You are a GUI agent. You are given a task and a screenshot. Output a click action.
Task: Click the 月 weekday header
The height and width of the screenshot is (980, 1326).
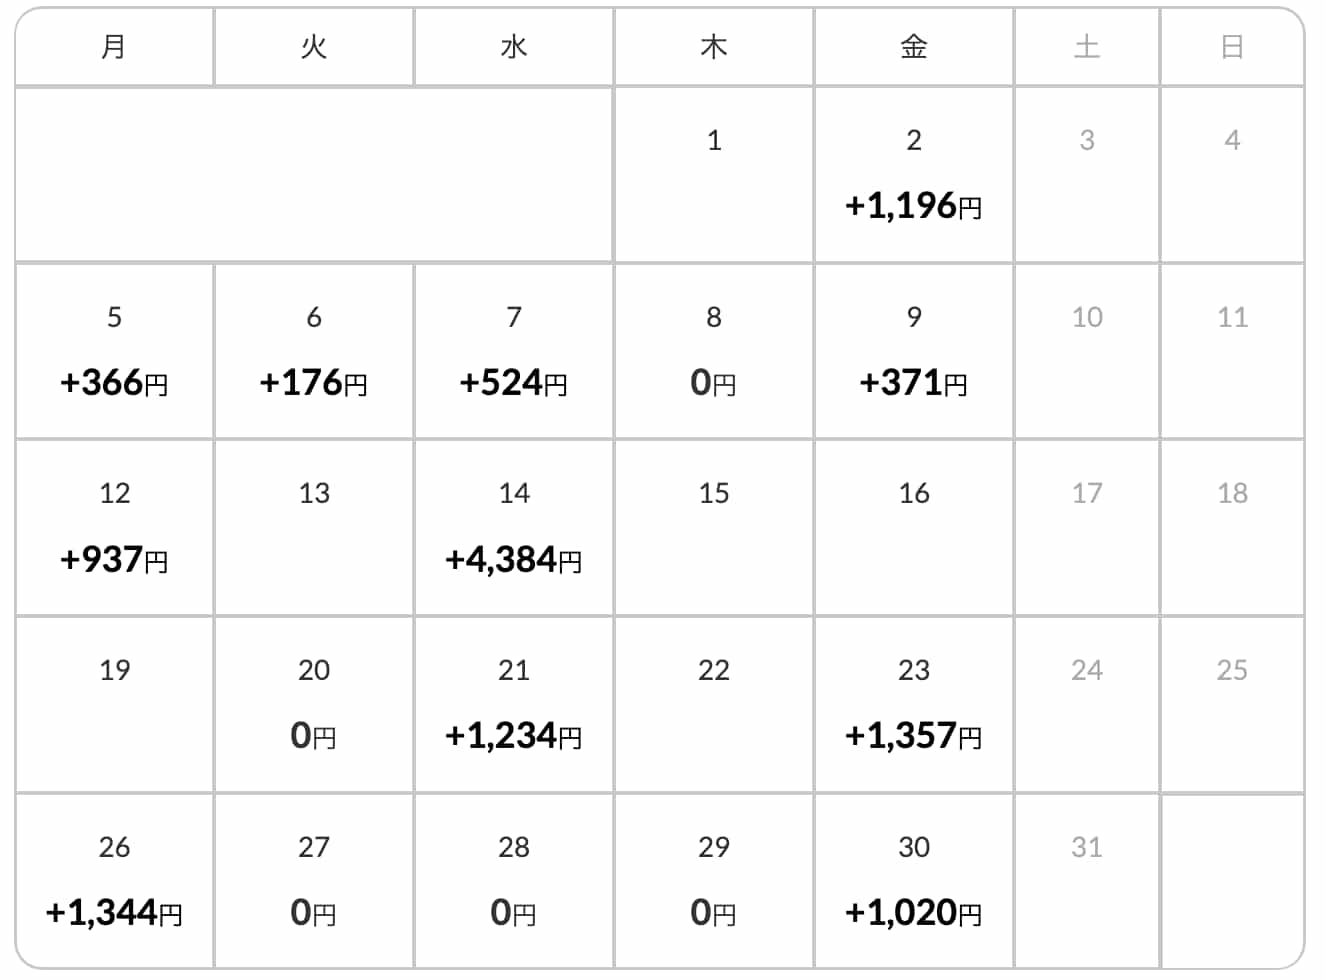[x=114, y=47]
